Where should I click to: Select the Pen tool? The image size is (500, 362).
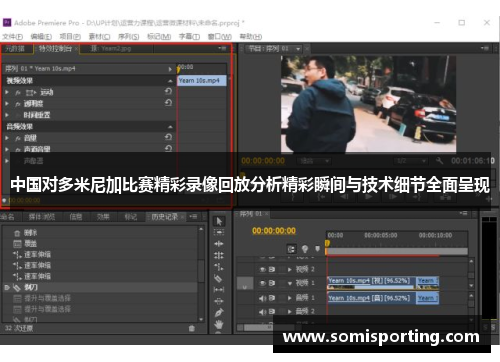point(219,312)
